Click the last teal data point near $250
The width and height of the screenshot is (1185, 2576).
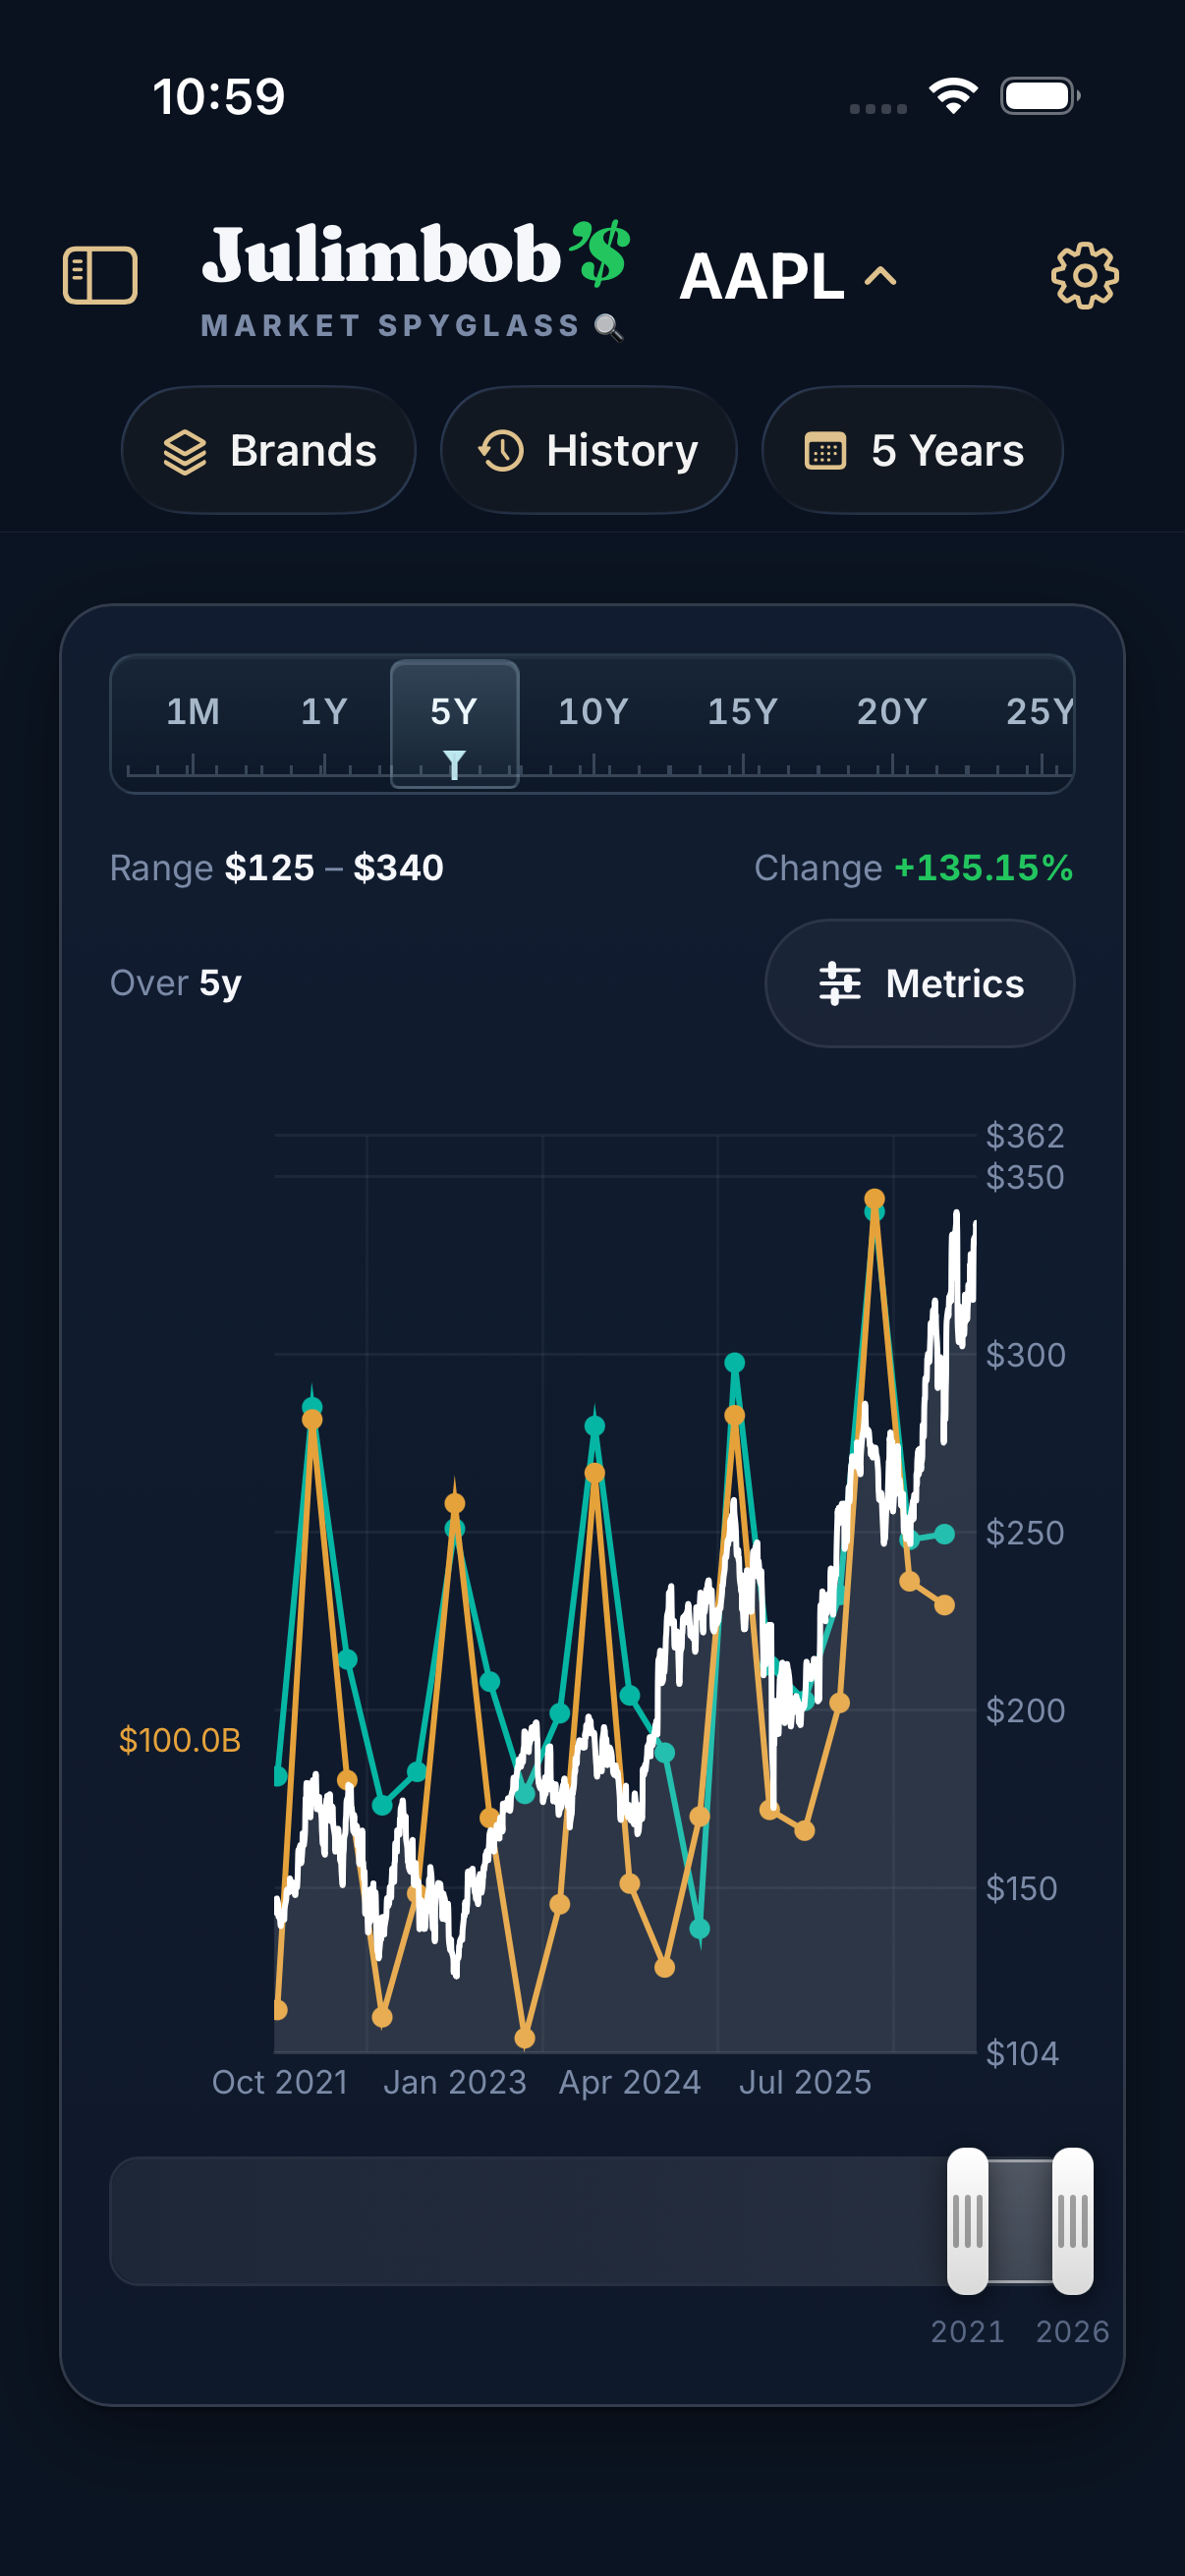coord(944,1533)
